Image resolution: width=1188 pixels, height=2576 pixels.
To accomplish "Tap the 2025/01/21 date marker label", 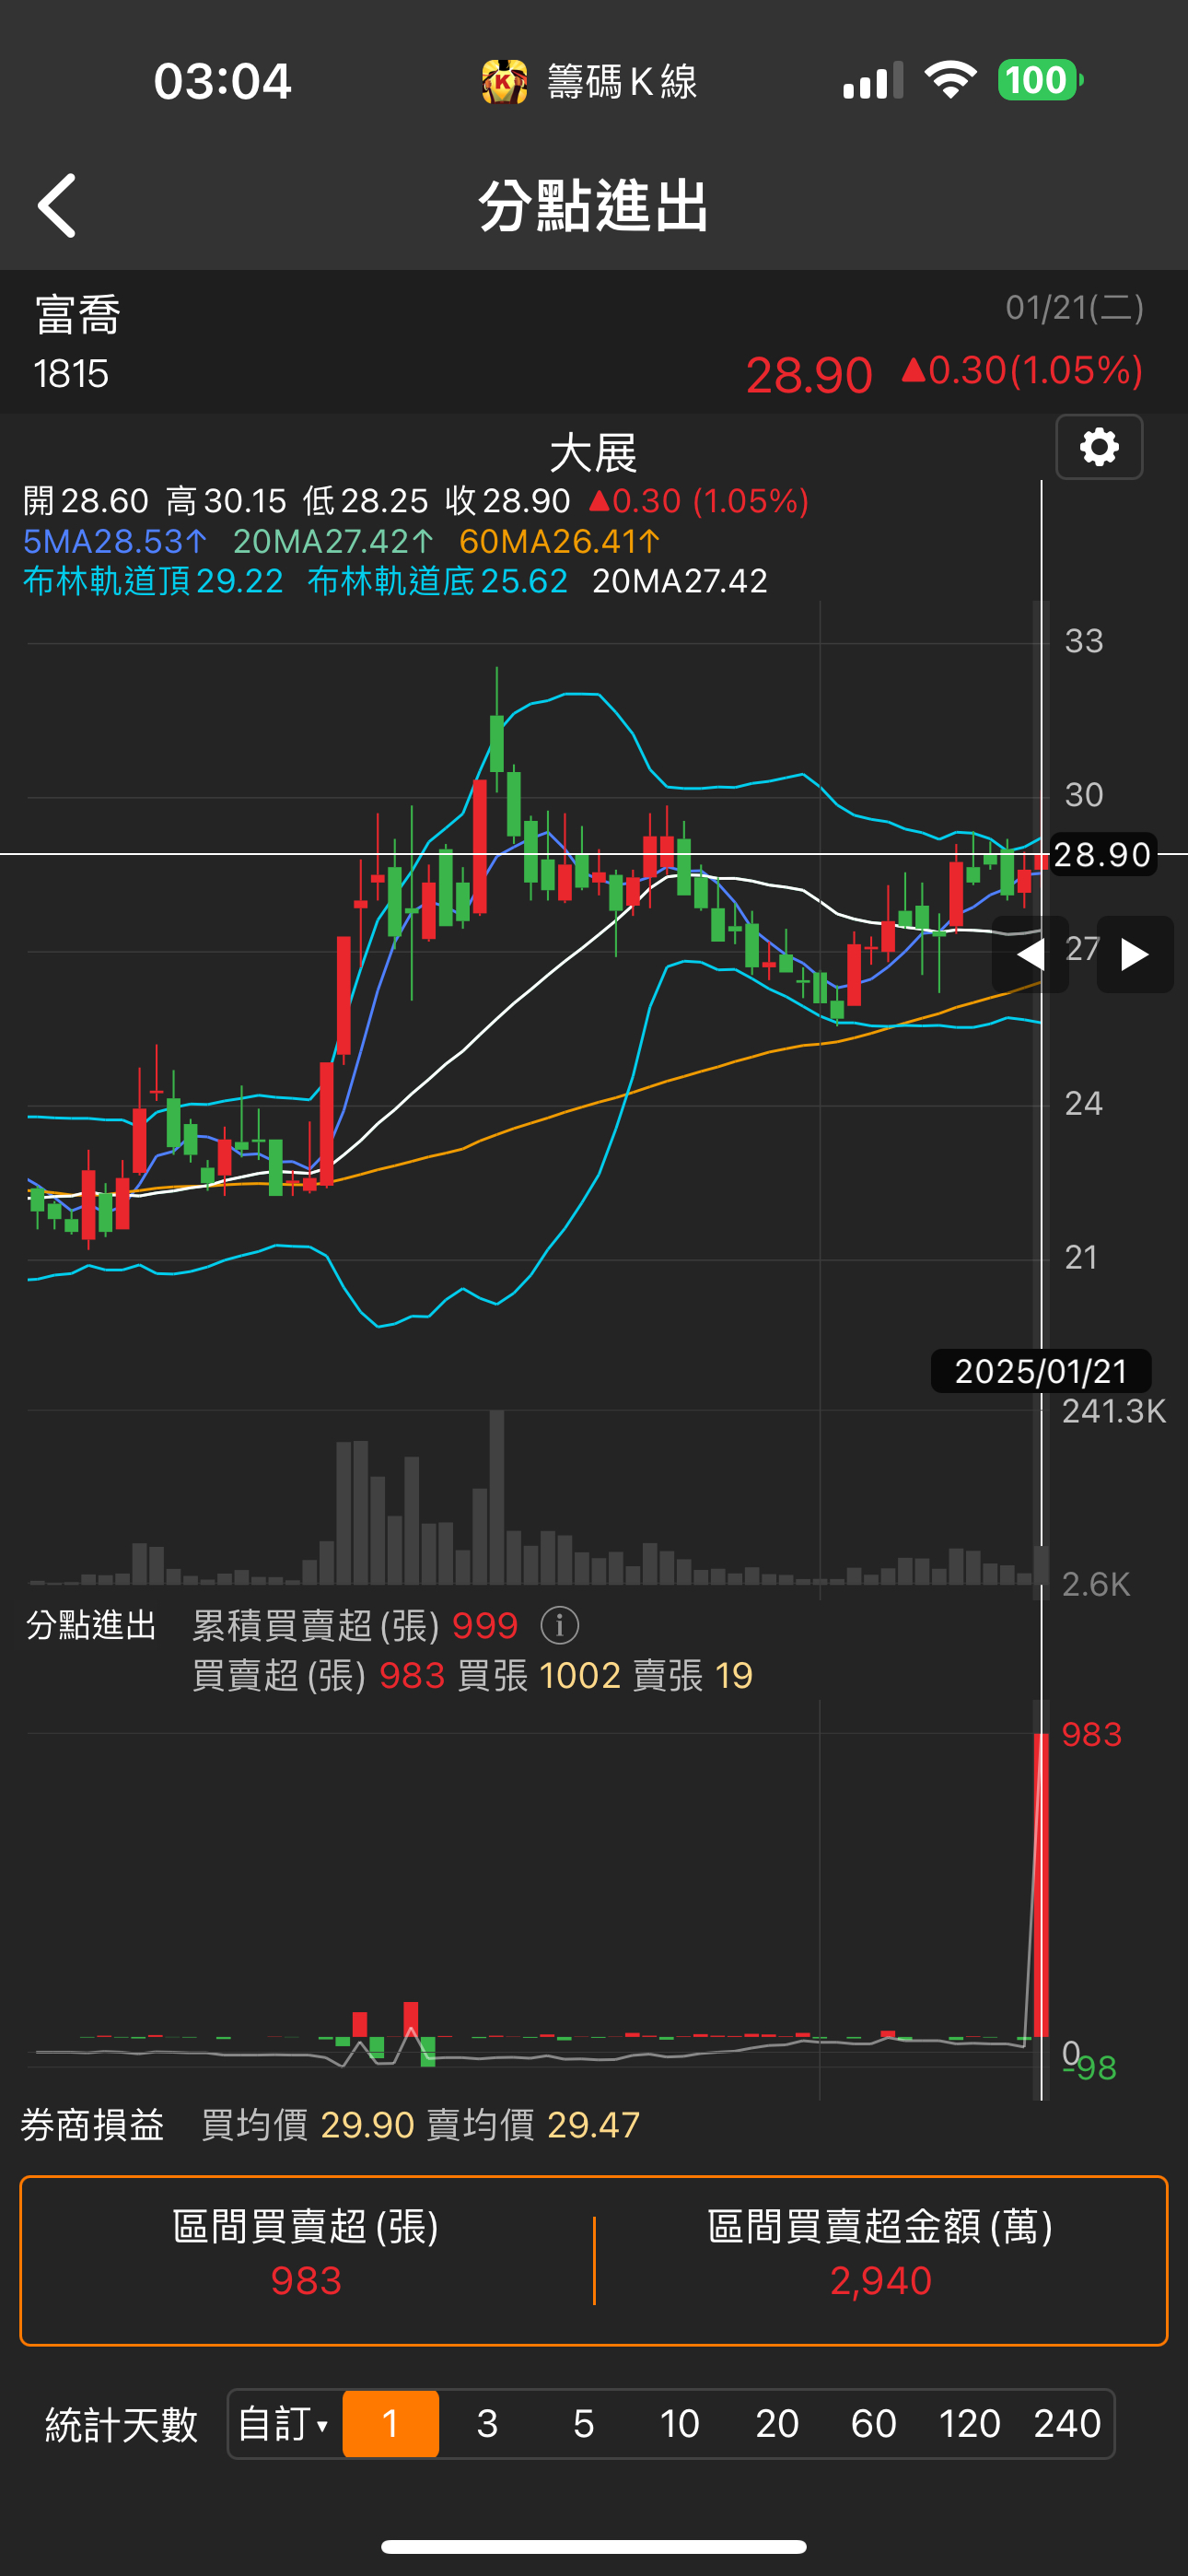I will click(x=1041, y=1371).
